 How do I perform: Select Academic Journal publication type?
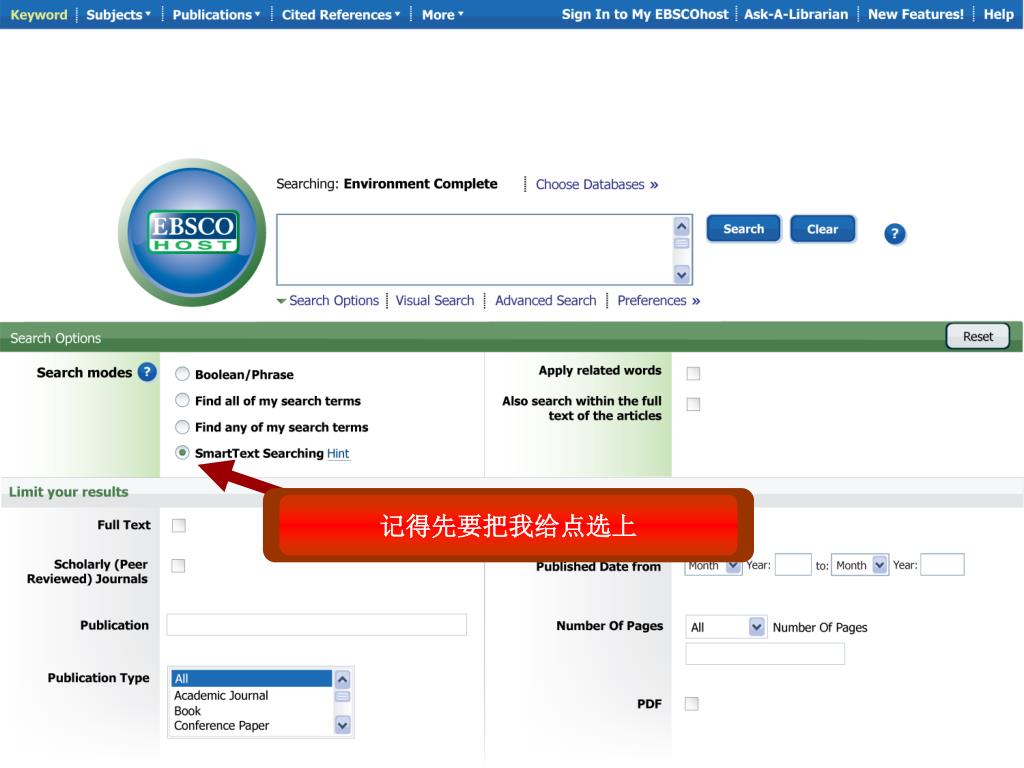click(251, 696)
